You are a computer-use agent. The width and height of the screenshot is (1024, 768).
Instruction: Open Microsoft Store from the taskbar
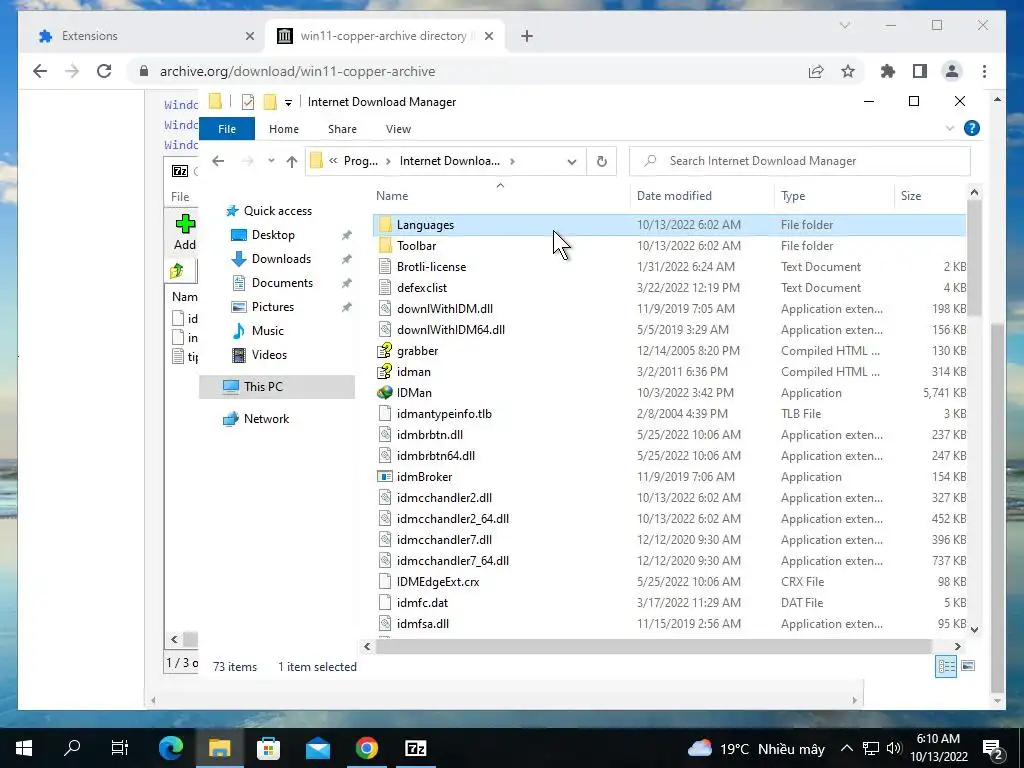point(268,748)
